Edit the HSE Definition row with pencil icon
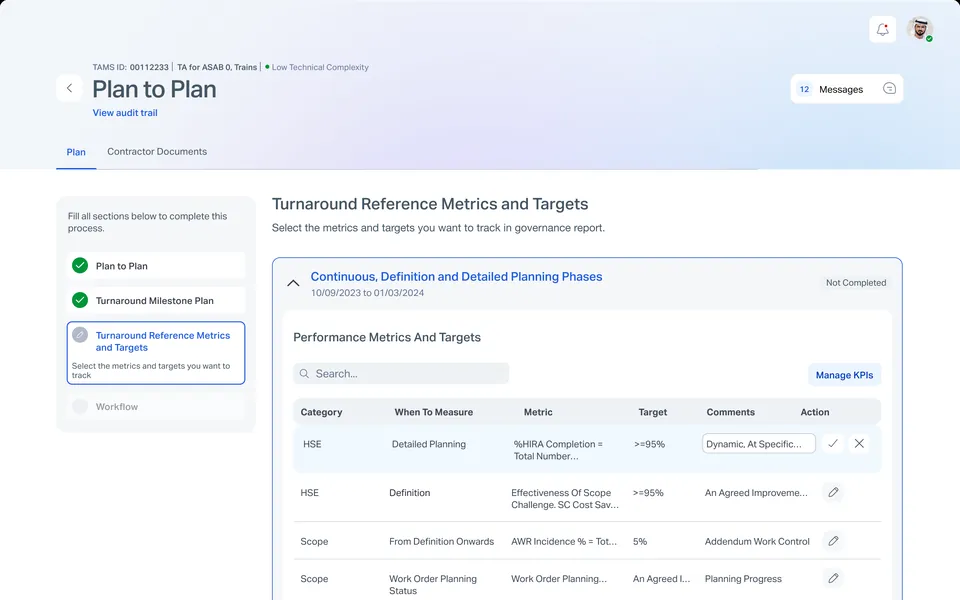The image size is (960, 600). [x=833, y=492]
